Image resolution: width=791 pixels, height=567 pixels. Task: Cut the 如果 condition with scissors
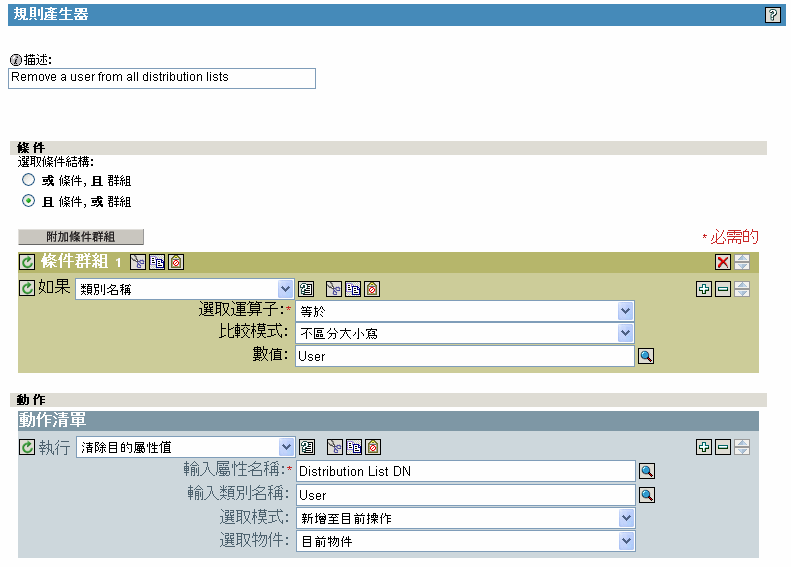333,289
